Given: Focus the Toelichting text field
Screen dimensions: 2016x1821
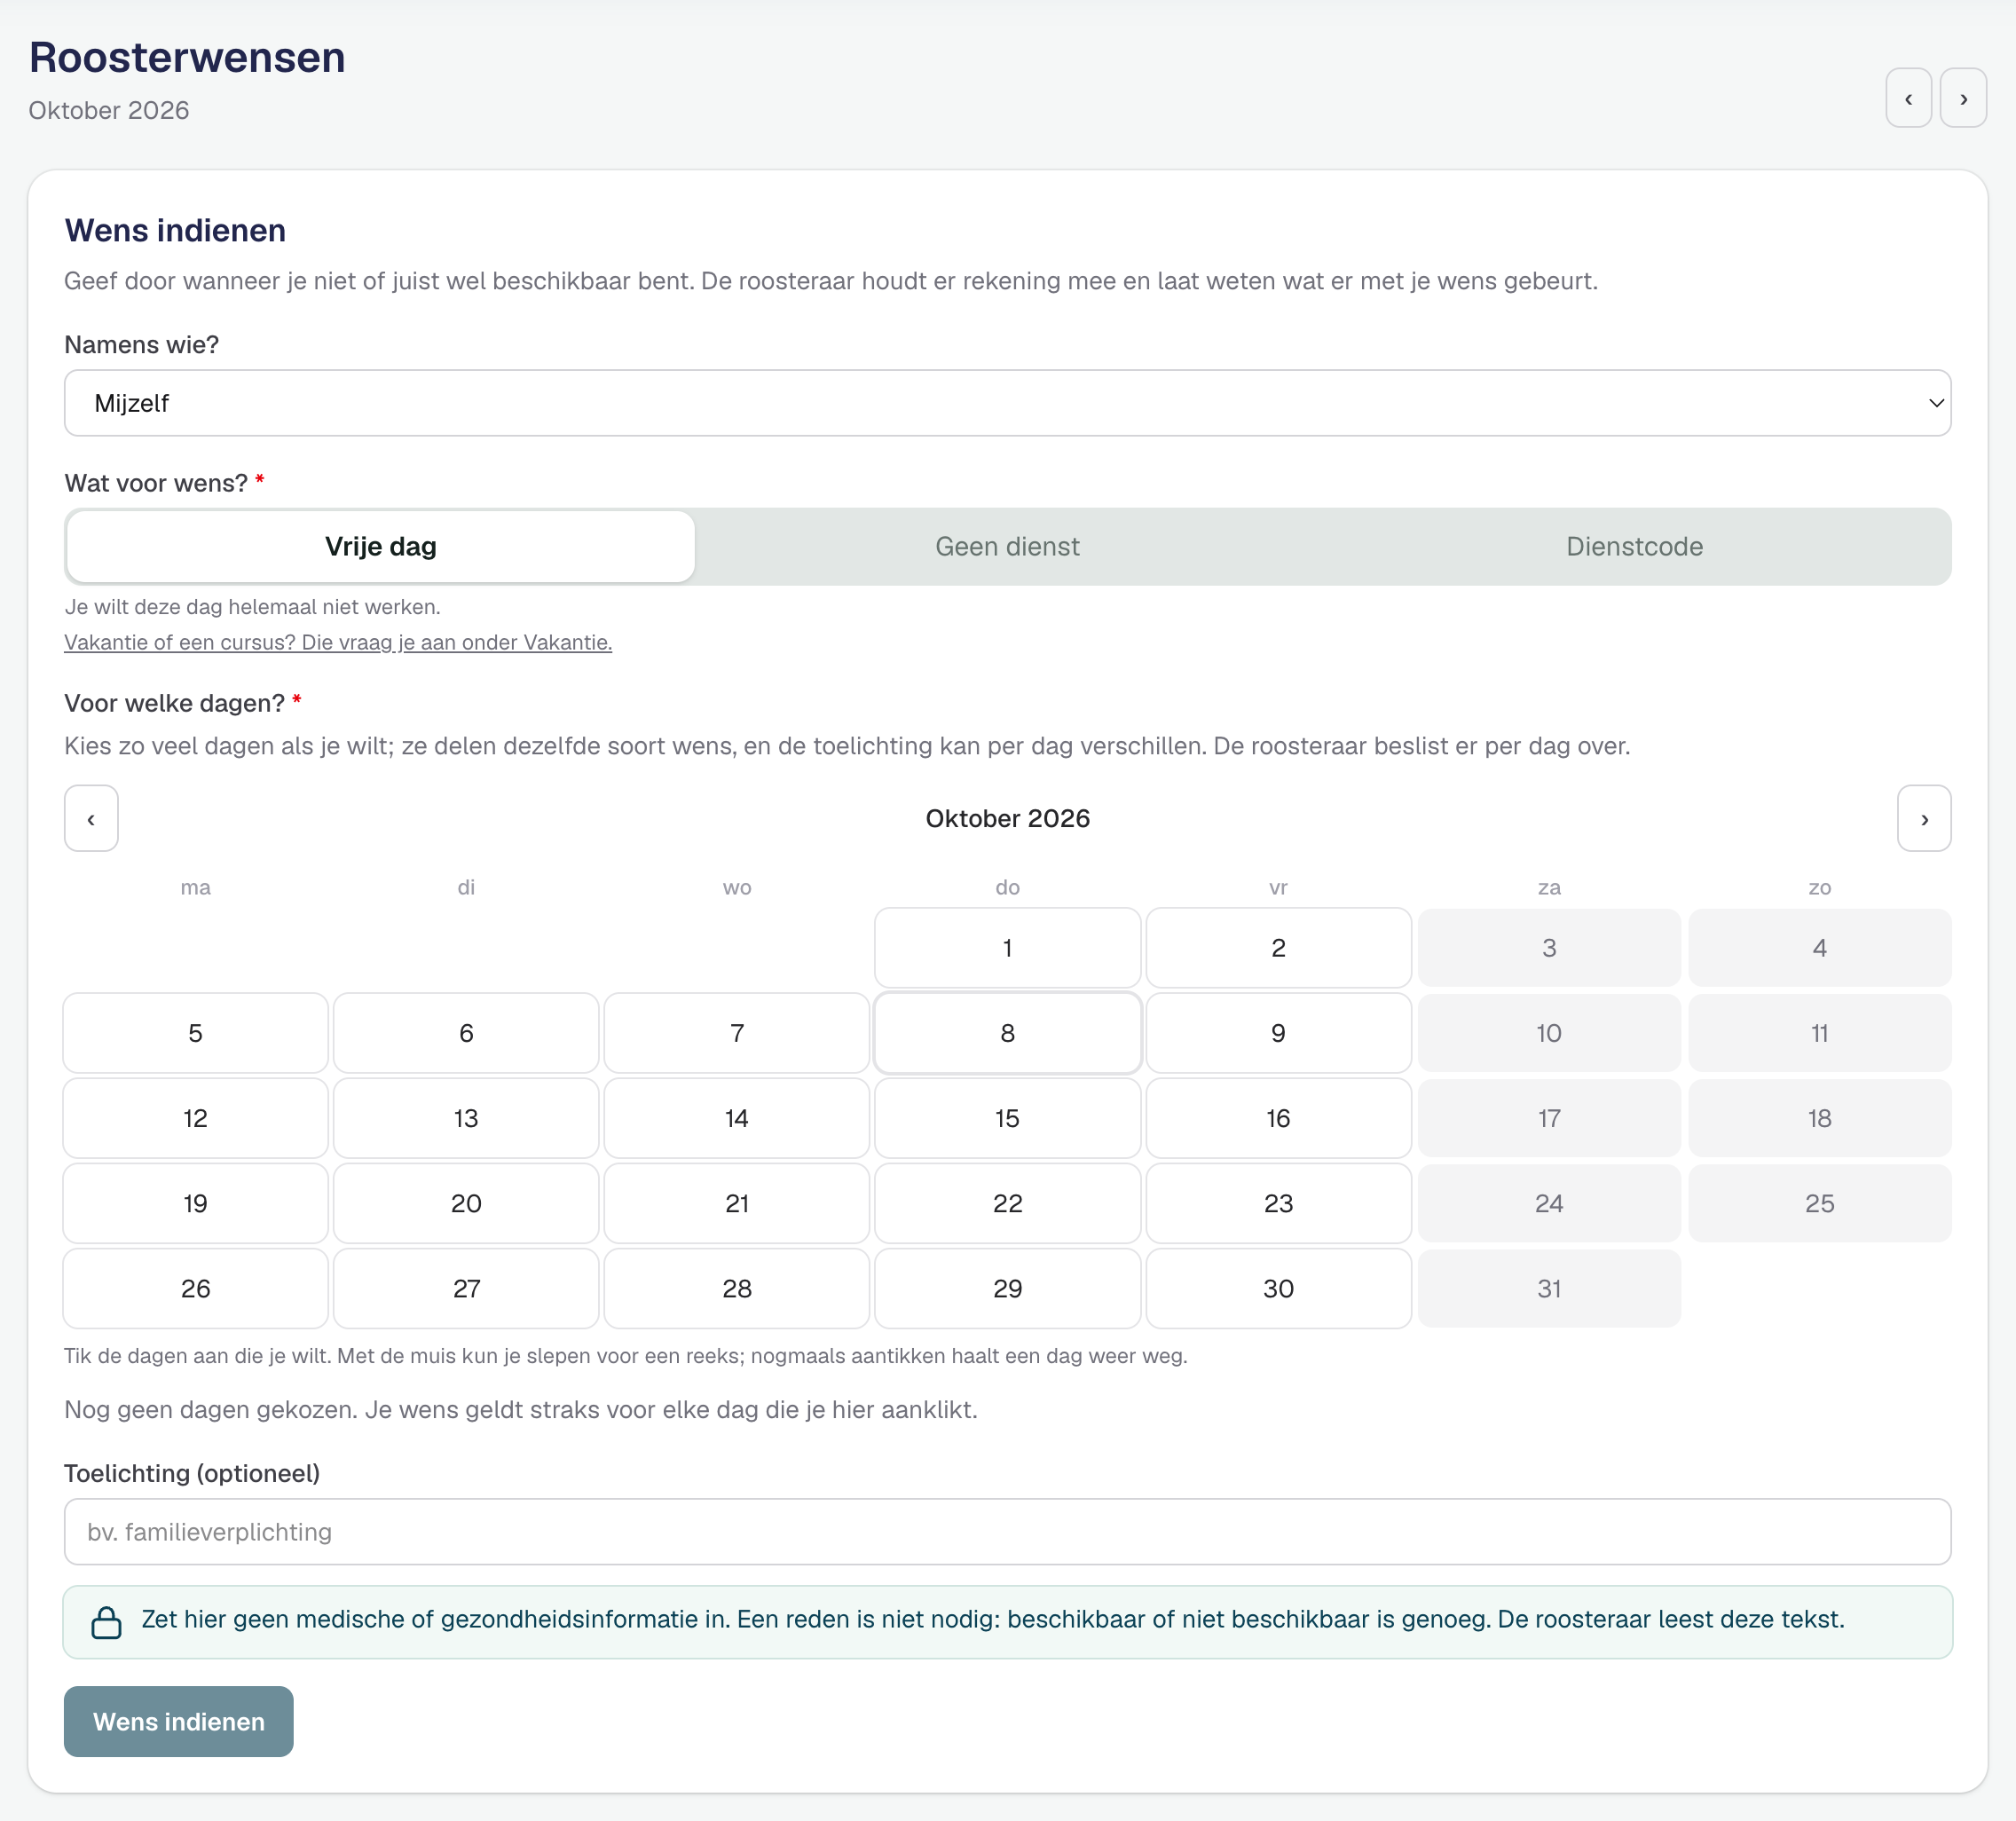Looking at the screenshot, I should (x=1007, y=1531).
